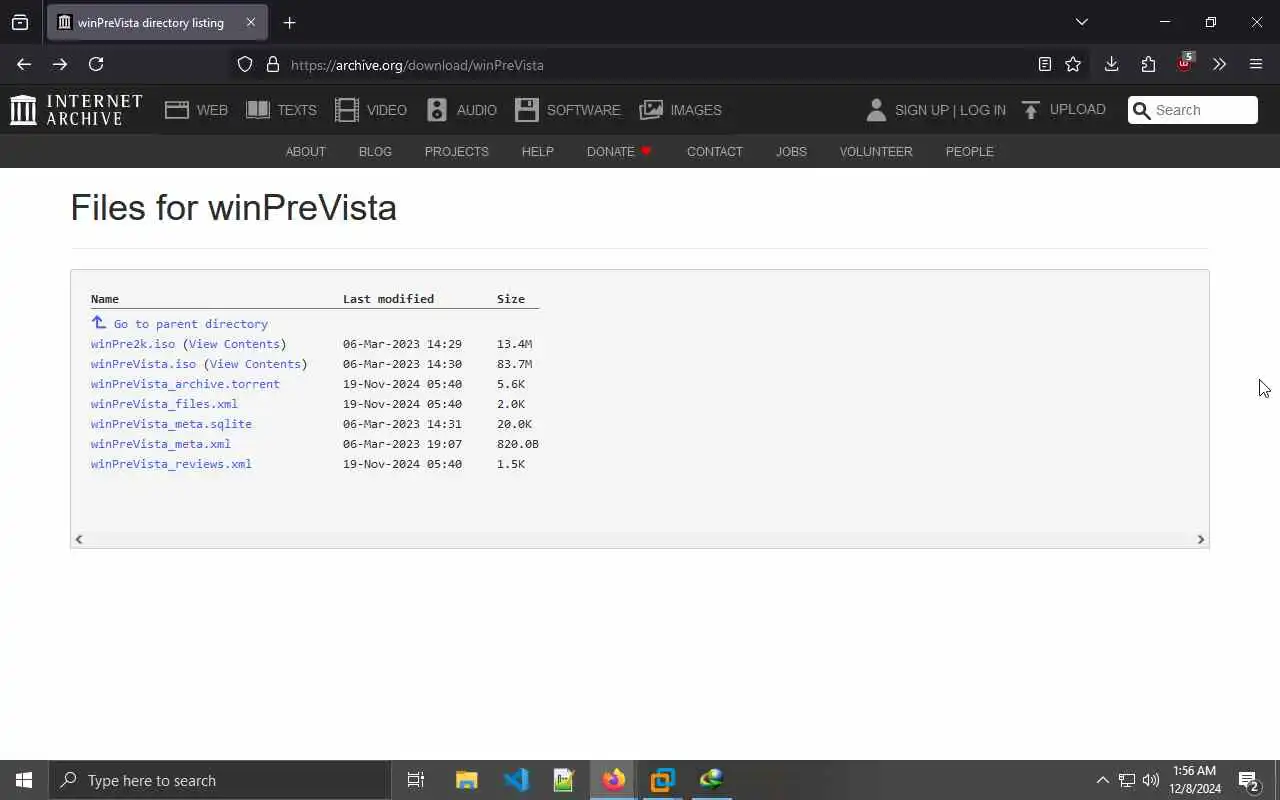Open winPreVista_meta.sqlite link
This screenshot has width=1280, height=800.
point(171,424)
